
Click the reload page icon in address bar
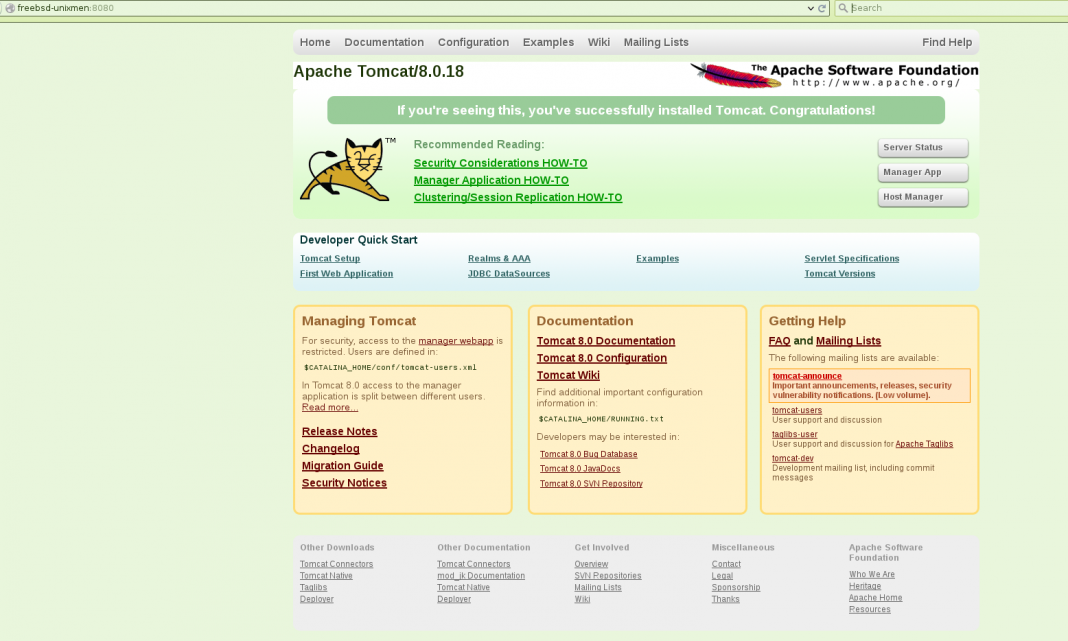pyautogui.click(x=822, y=8)
